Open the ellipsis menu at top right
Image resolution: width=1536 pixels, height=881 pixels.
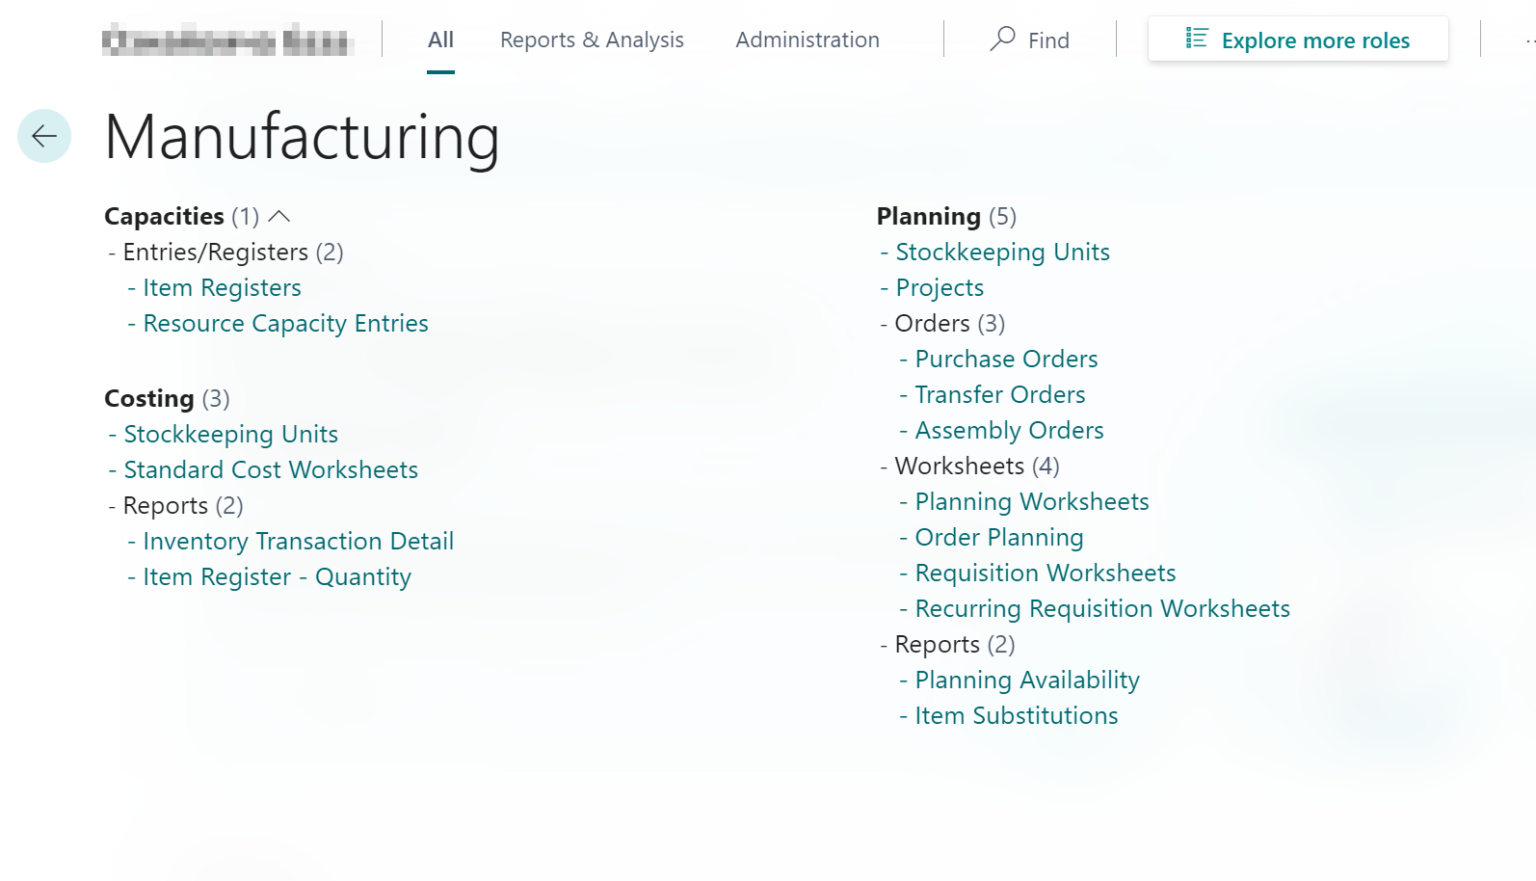[x=1529, y=40]
